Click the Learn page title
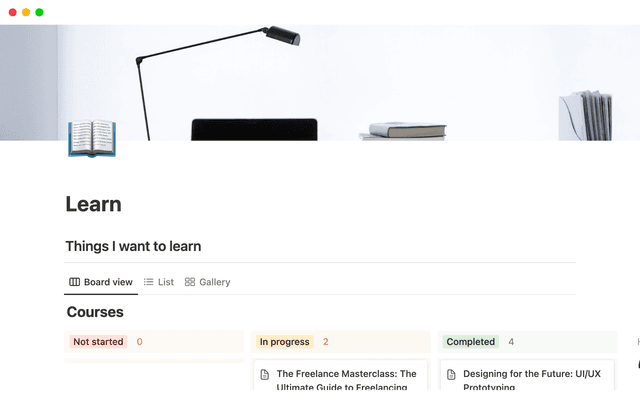 tap(93, 204)
